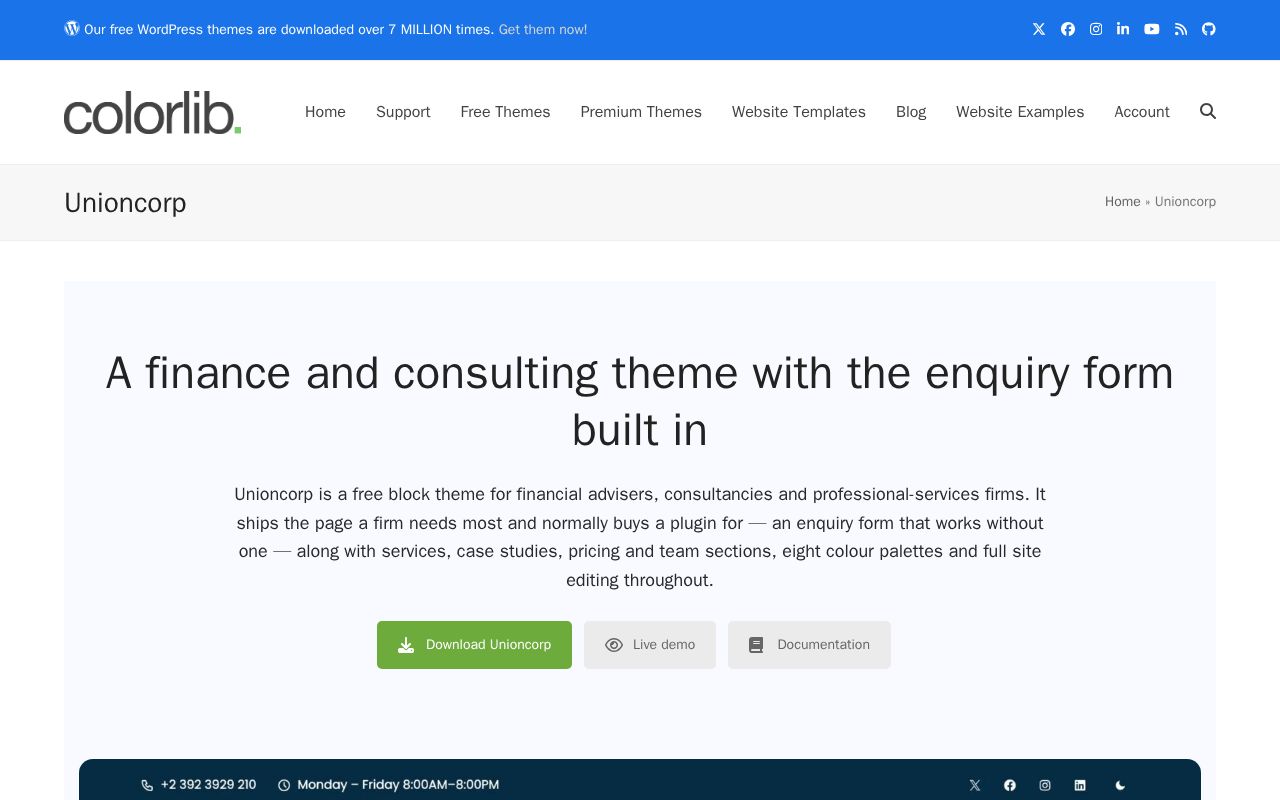Open site search magnifier icon
The image size is (1280, 800).
[1208, 111]
